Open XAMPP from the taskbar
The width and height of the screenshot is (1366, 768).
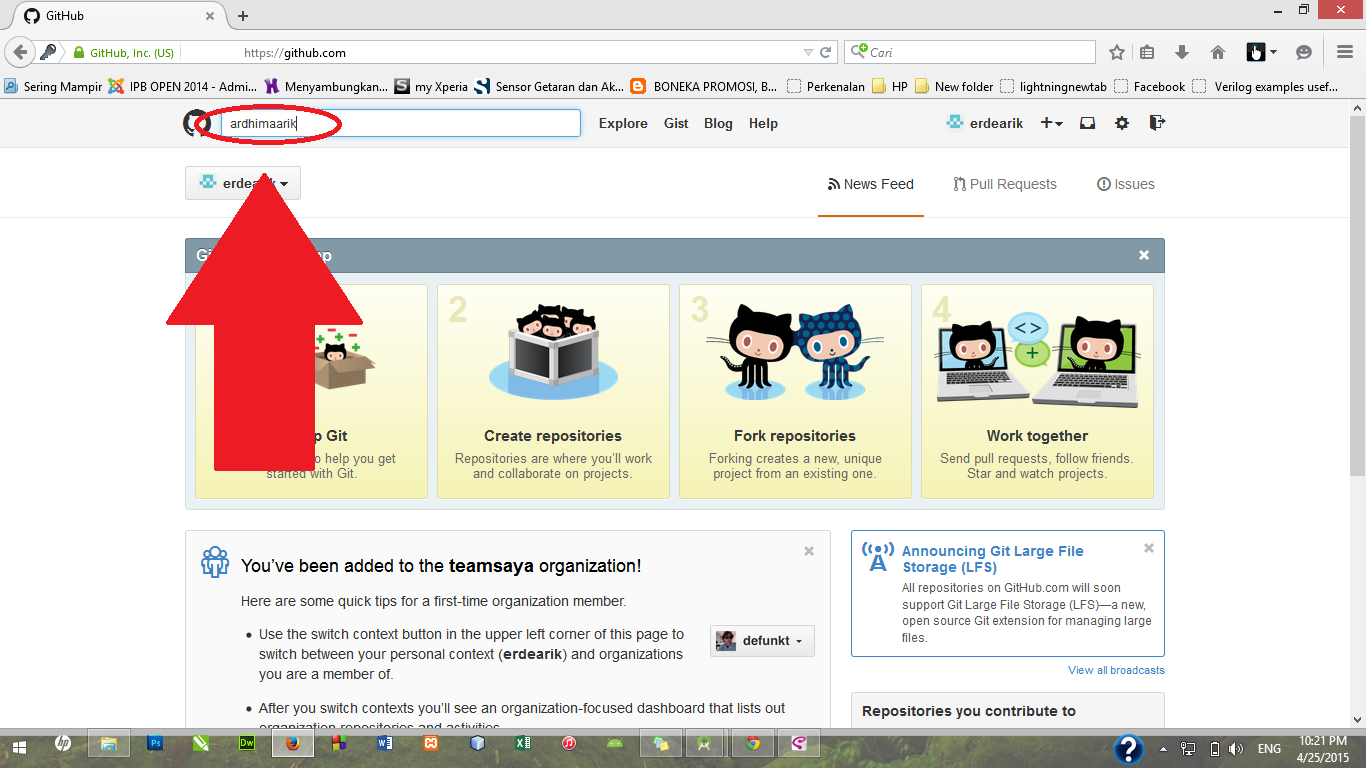pos(431,744)
